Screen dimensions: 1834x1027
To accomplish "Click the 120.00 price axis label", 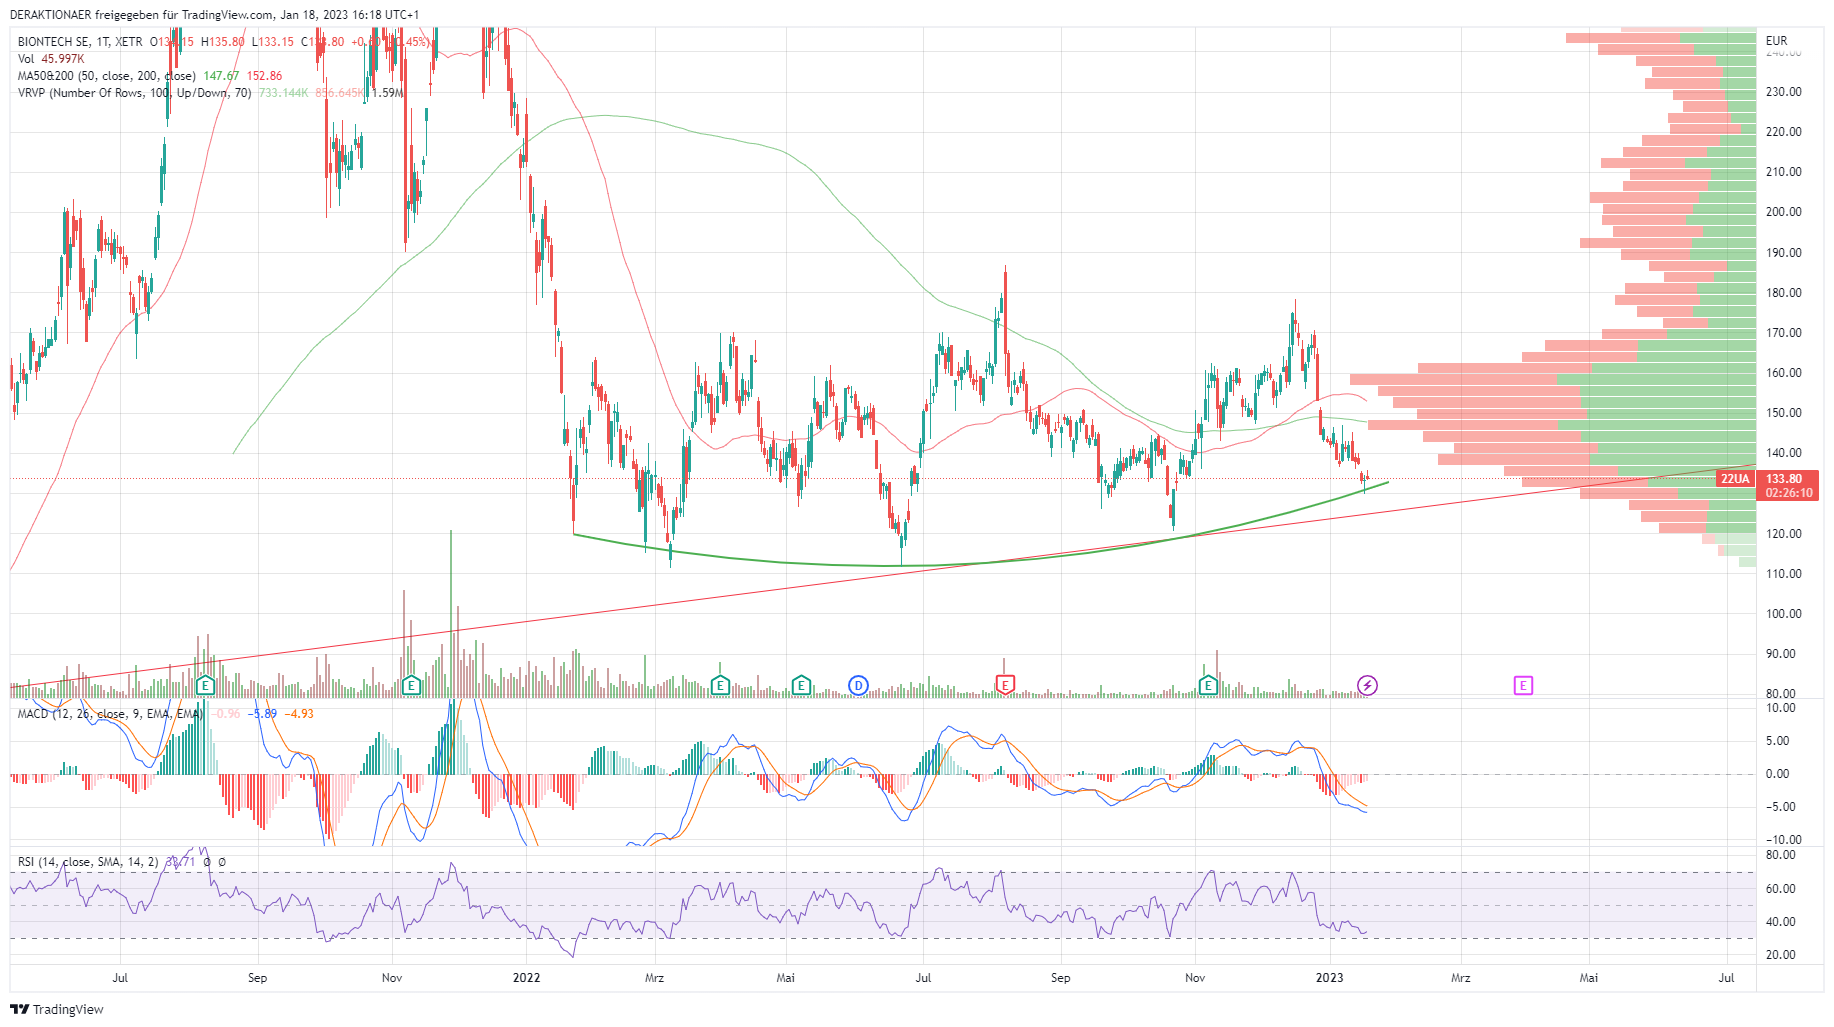I will pyautogui.click(x=1783, y=534).
